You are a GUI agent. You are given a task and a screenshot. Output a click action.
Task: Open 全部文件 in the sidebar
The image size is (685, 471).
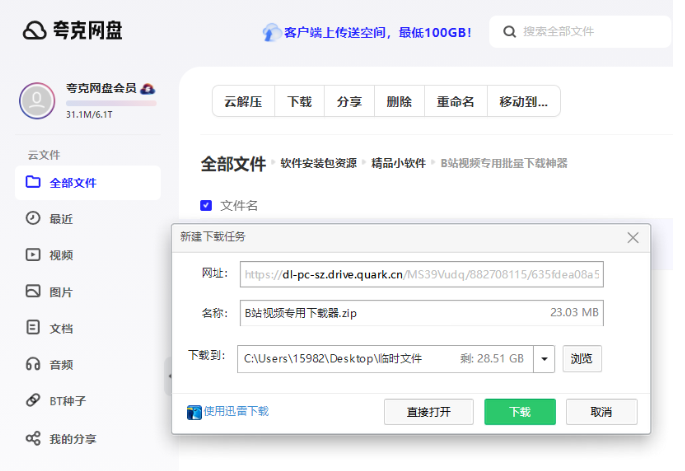coord(88,183)
